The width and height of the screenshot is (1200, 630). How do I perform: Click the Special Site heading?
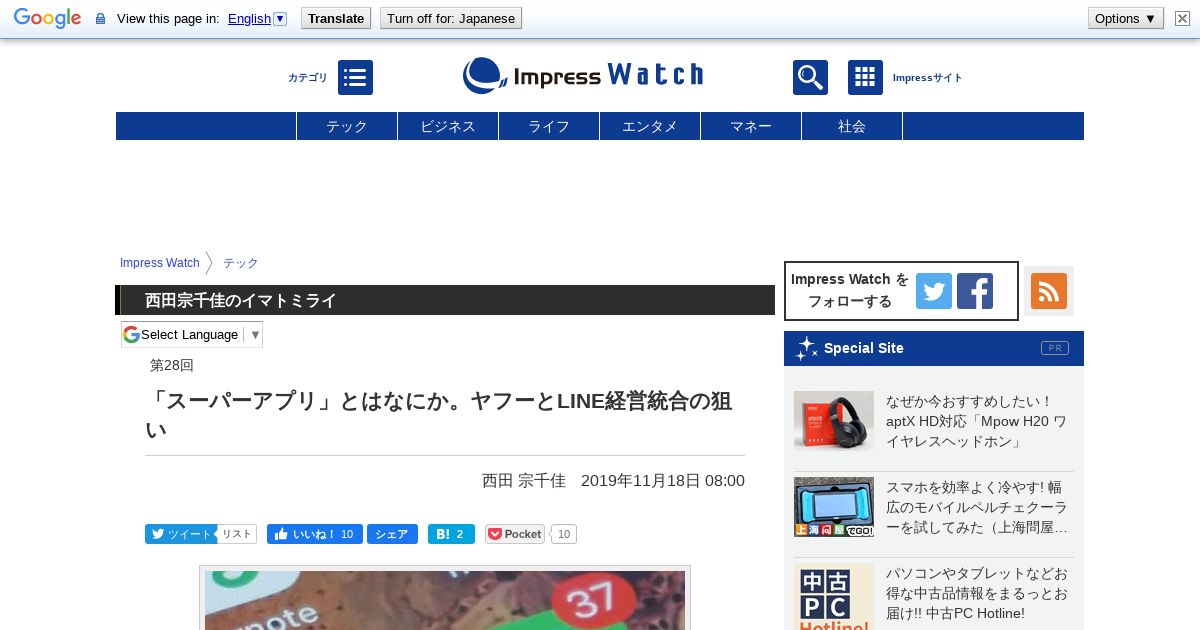coord(864,348)
